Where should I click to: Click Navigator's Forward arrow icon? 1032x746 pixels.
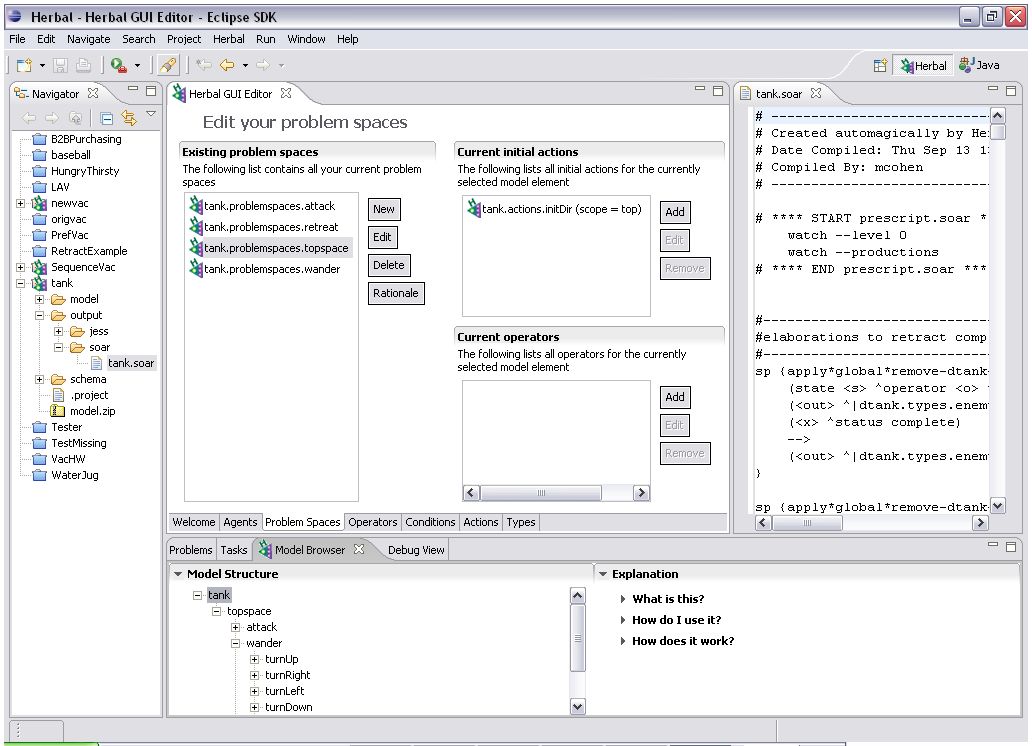52,118
